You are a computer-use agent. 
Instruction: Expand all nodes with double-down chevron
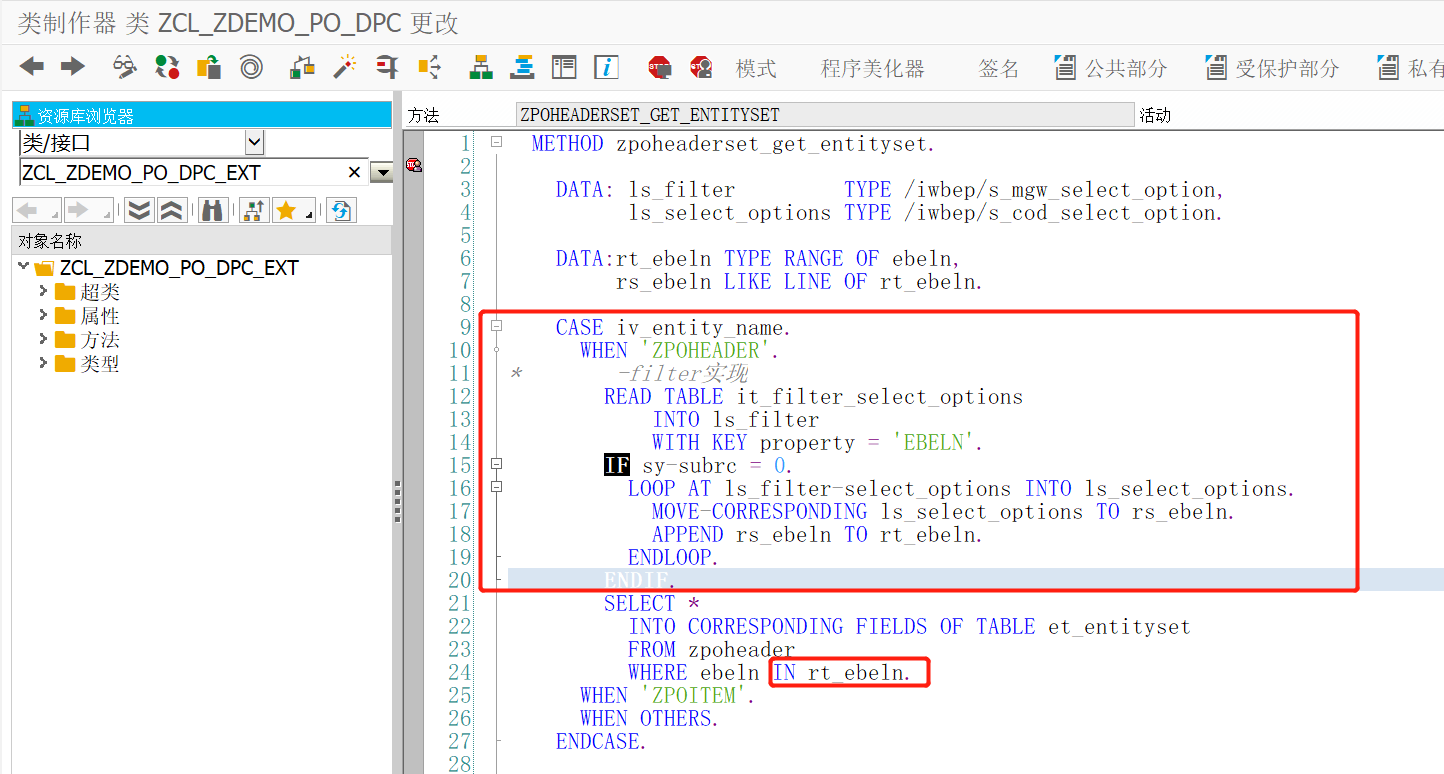pyautogui.click(x=137, y=210)
